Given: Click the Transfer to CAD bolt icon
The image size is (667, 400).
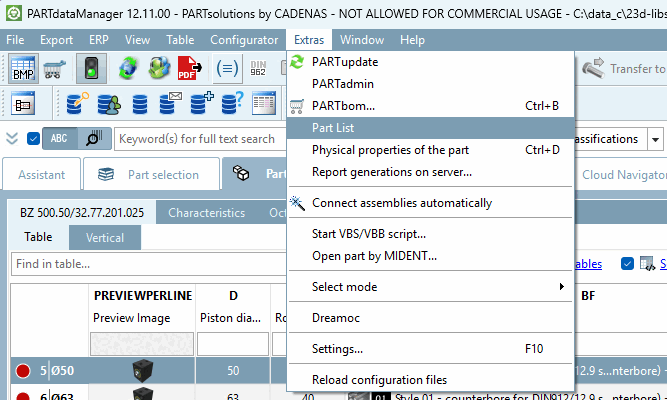Looking at the screenshot, I should point(593,68).
